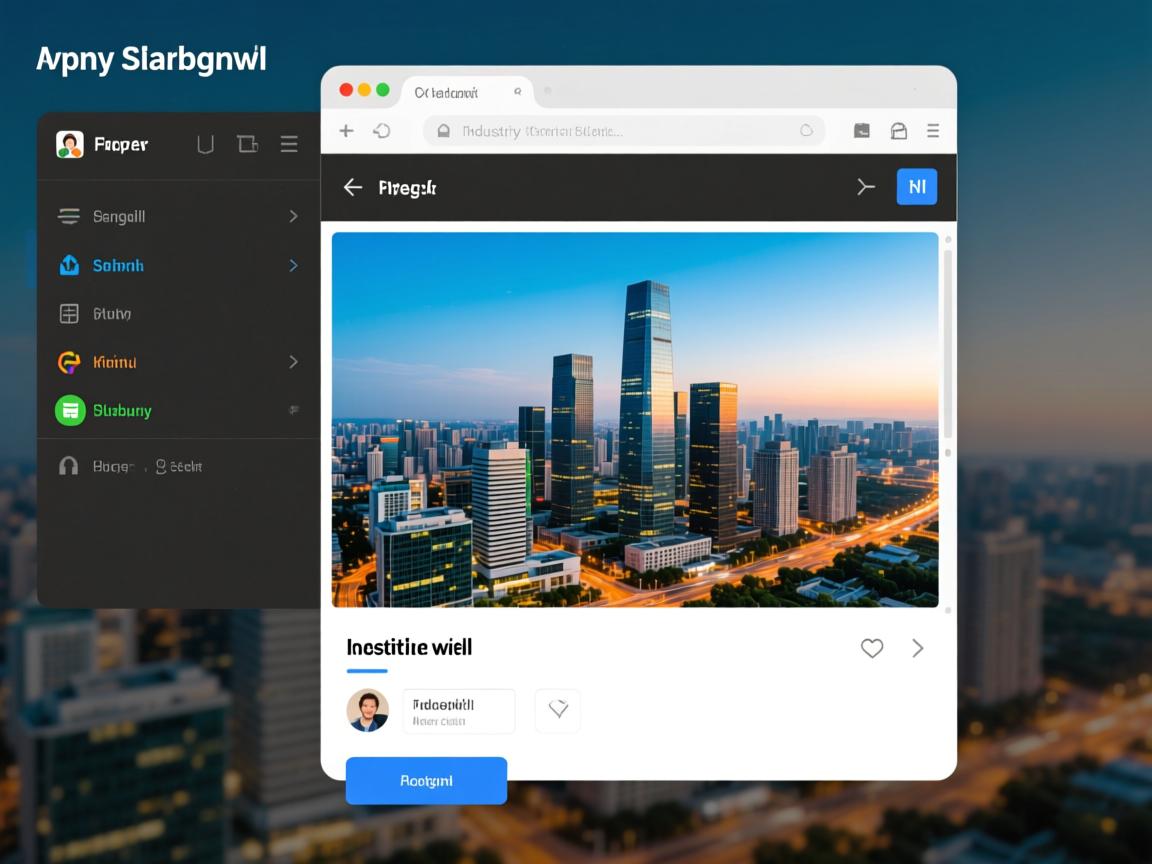The width and height of the screenshot is (1152, 864).
Task: Expand the Sohmh sidebar chevron
Action: [293, 265]
